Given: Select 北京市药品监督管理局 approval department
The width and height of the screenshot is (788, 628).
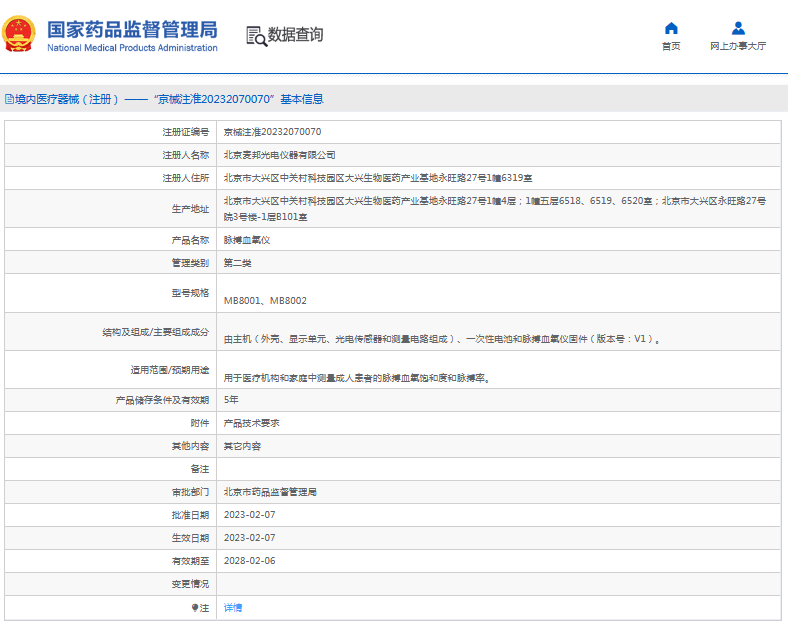Looking at the screenshot, I should click(270, 492).
